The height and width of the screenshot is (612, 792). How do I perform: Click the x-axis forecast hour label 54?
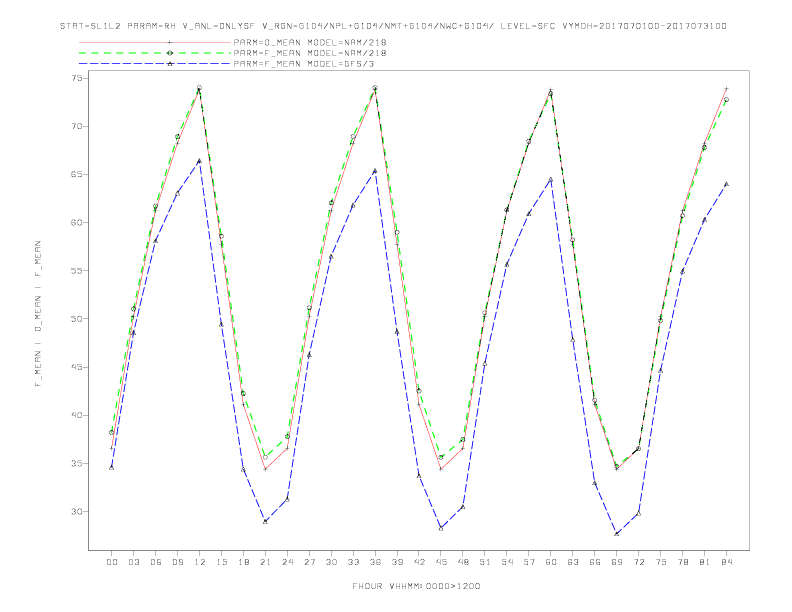point(507,562)
